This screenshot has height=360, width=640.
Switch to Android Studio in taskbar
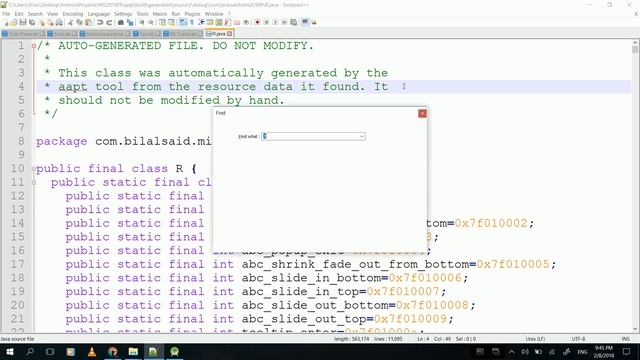[174, 351]
